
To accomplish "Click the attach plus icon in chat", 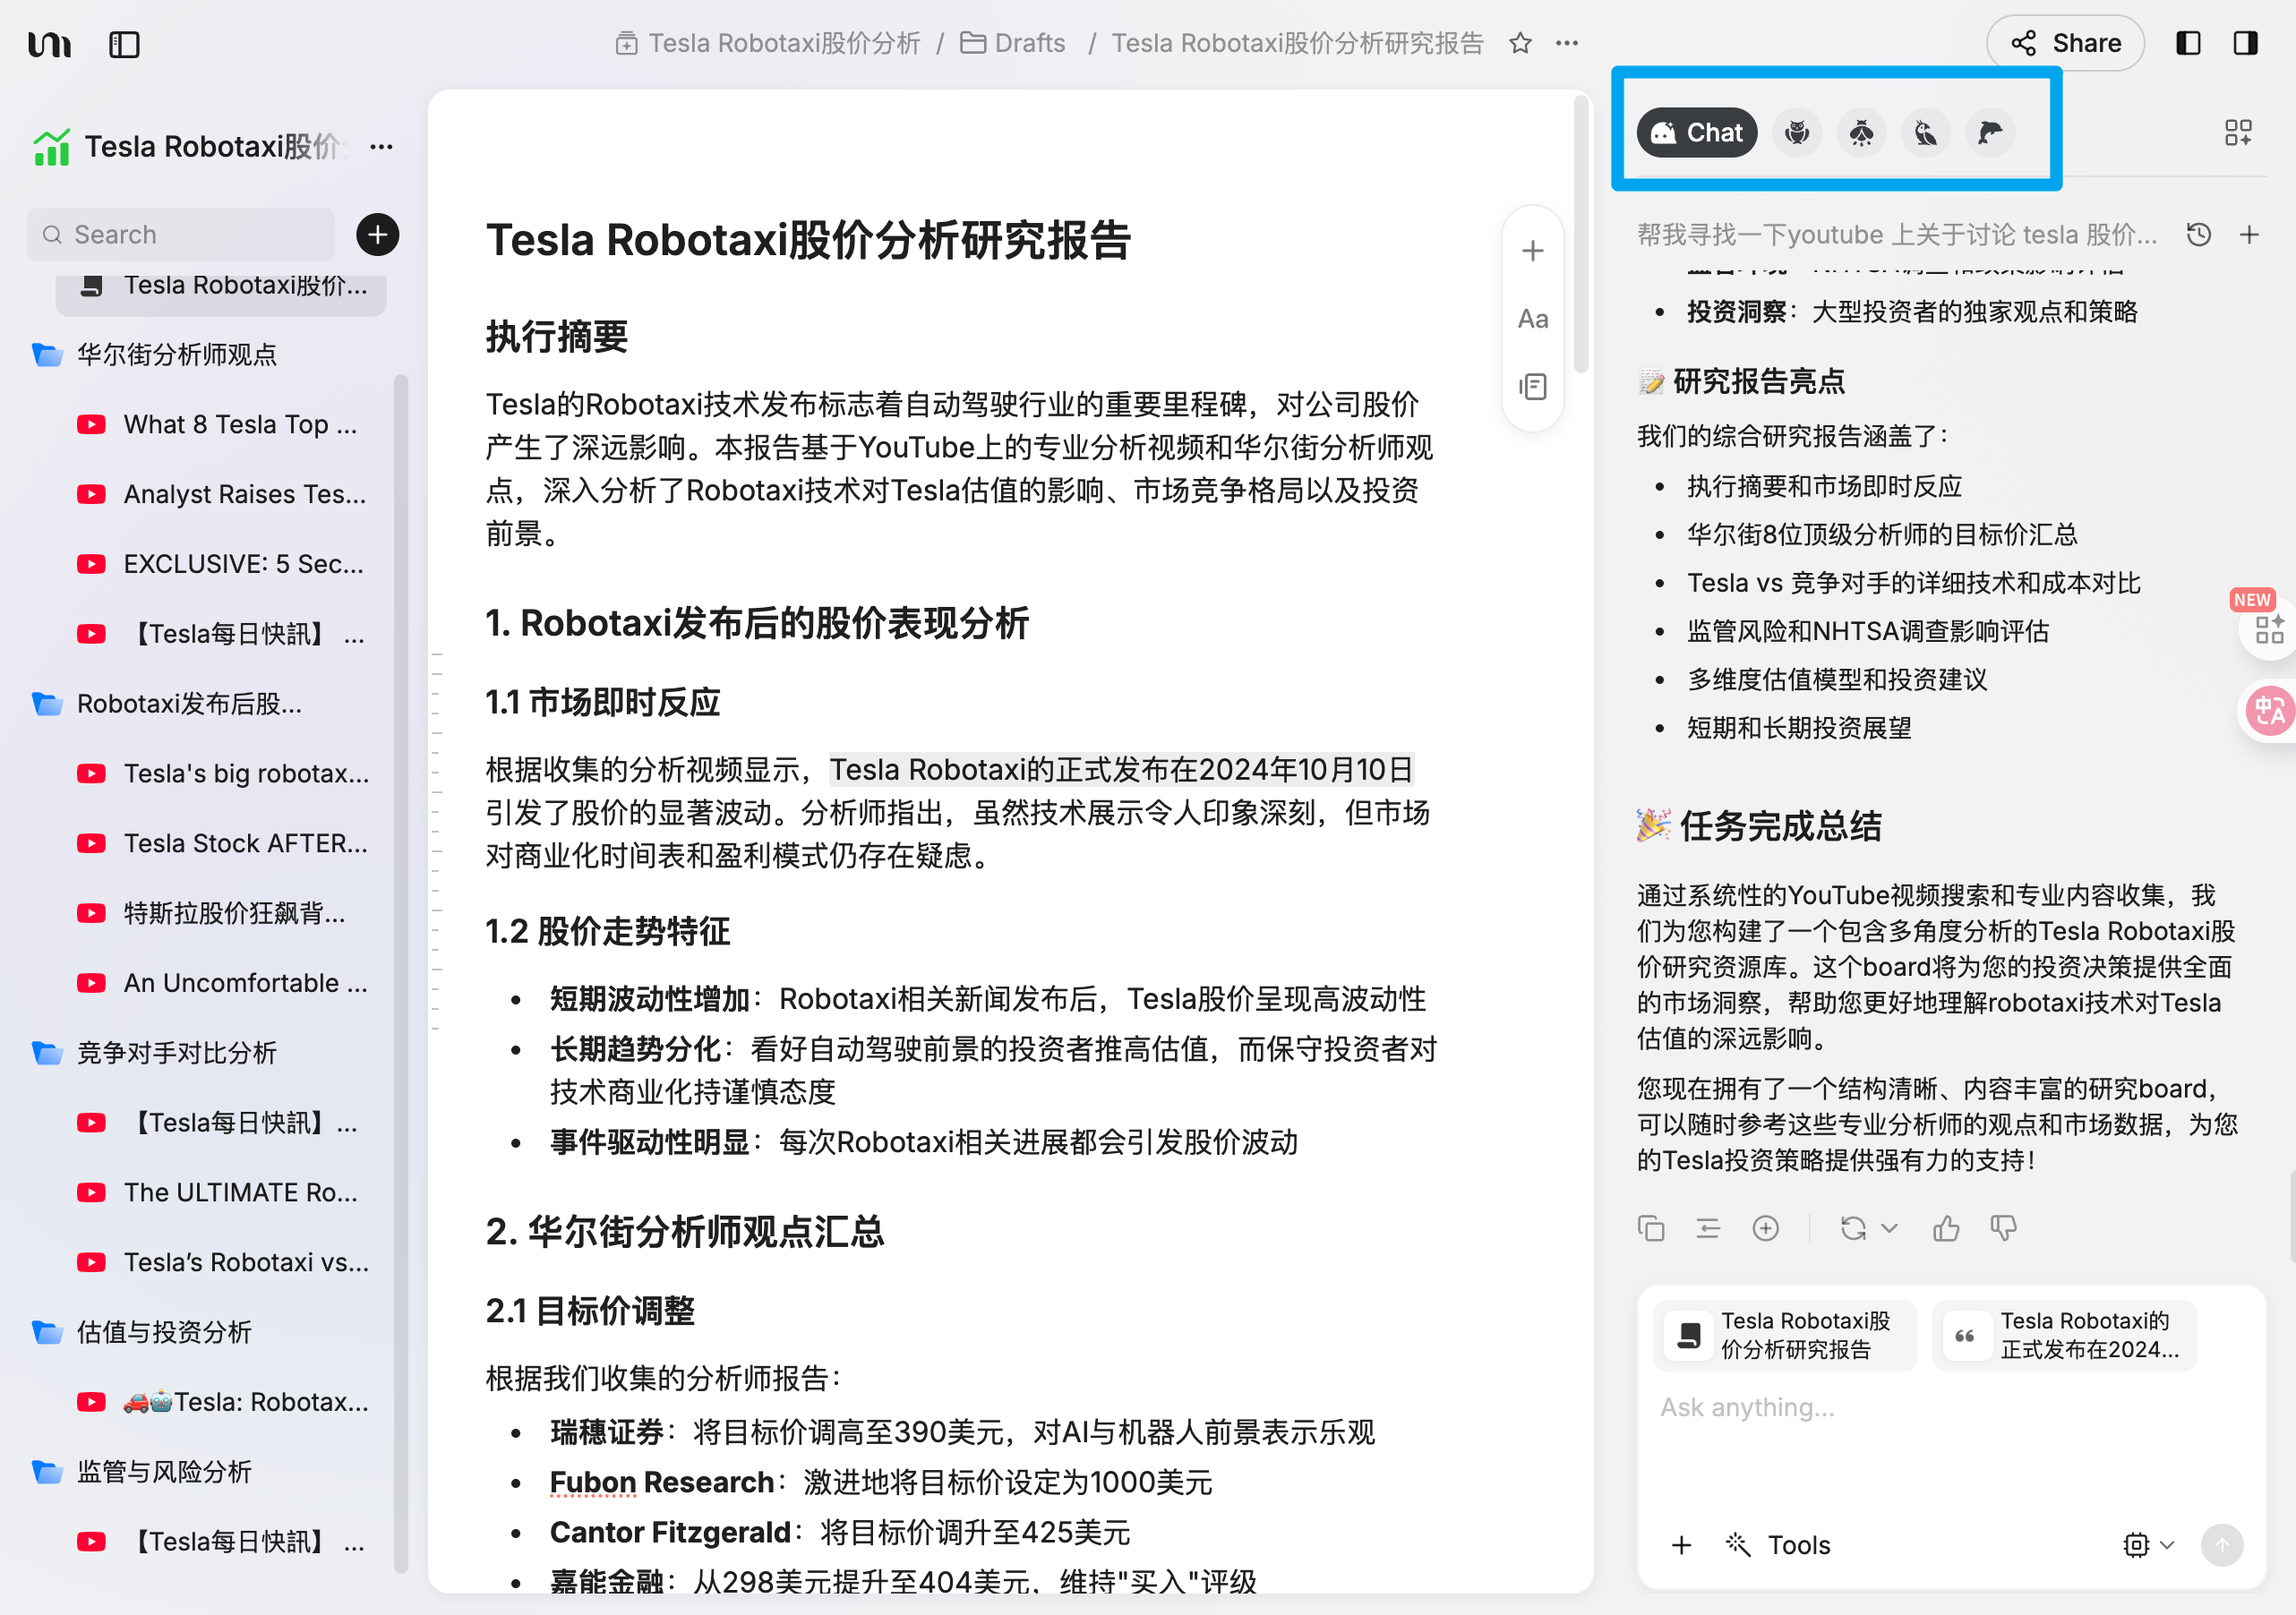I will coord(1682,1545).
